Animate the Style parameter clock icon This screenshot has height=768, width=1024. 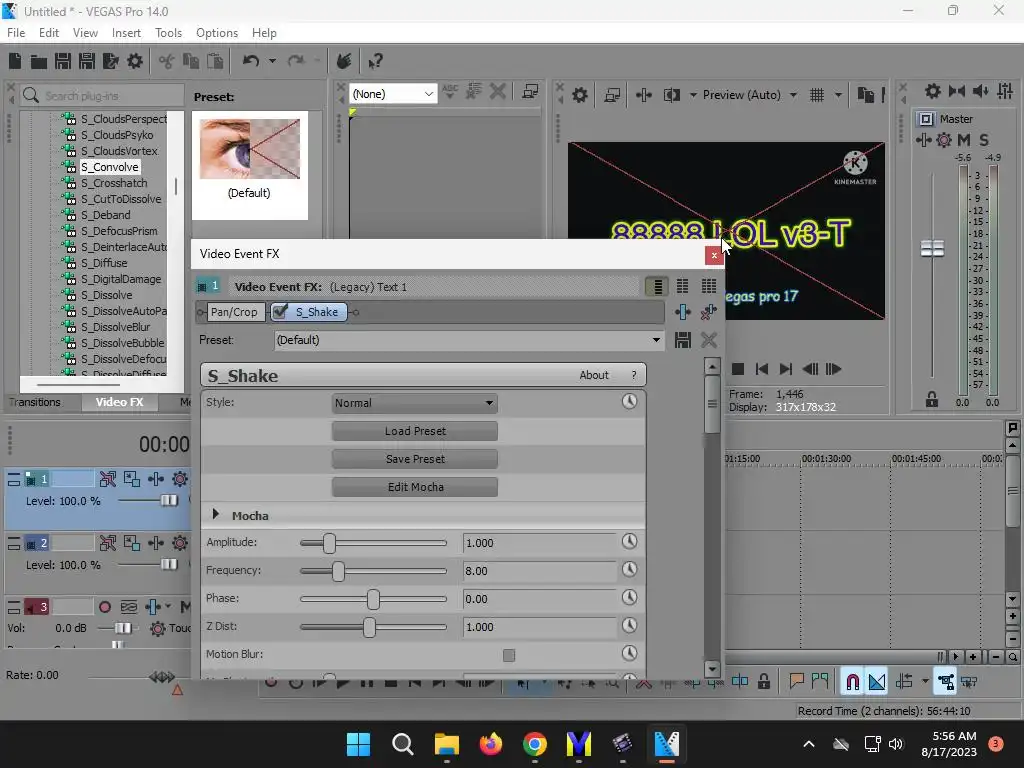629,401
